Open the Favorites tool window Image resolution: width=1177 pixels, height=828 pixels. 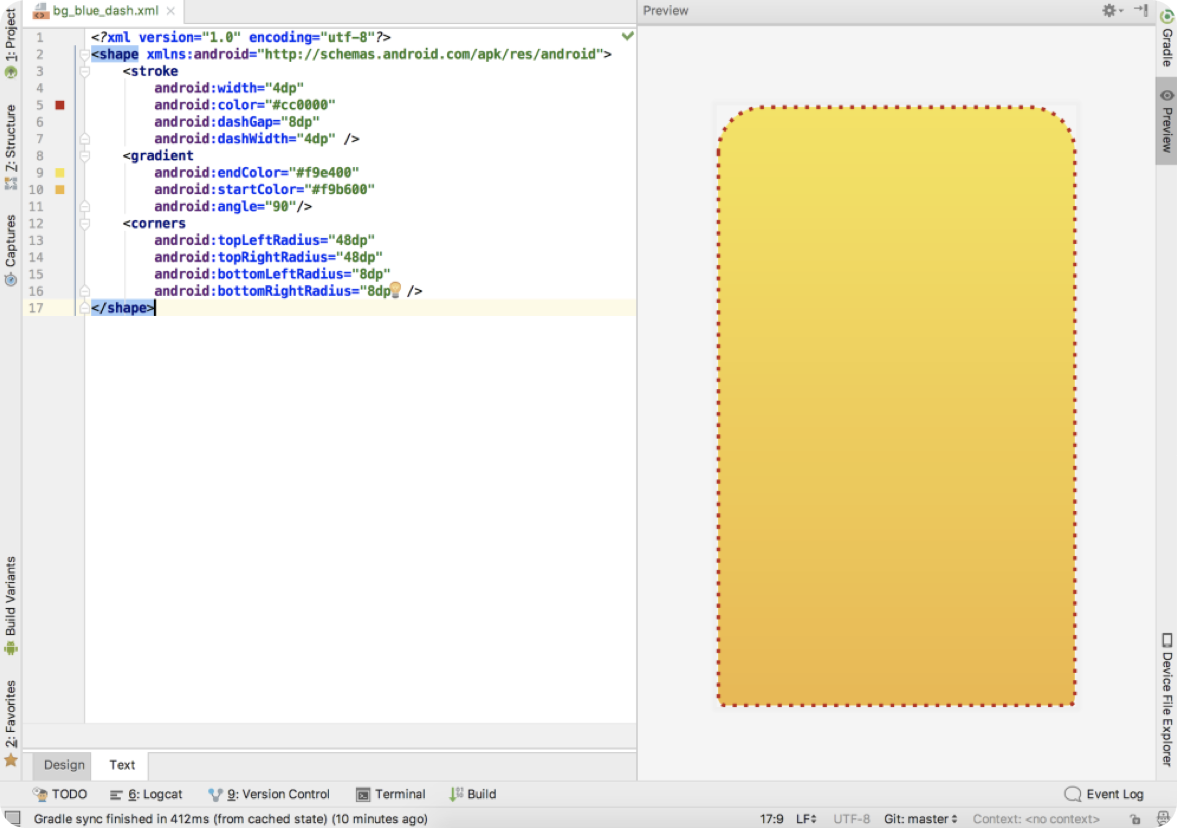[x=11, y=723]
